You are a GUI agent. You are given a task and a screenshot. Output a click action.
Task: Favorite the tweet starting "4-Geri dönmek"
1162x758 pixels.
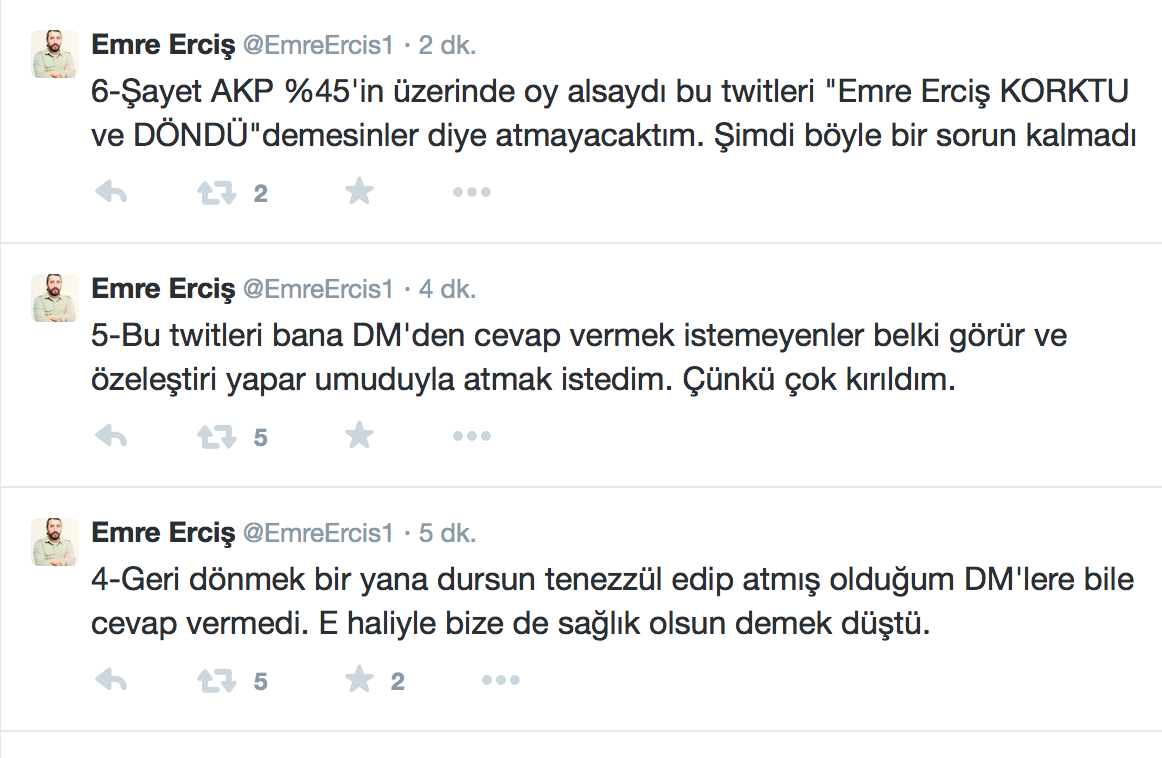click(x=358, y=680)
